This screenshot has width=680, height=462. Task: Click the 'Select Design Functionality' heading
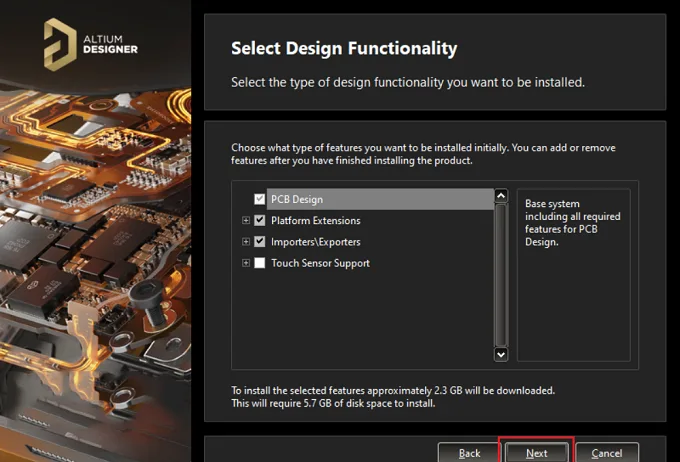[x=344, y=48]
